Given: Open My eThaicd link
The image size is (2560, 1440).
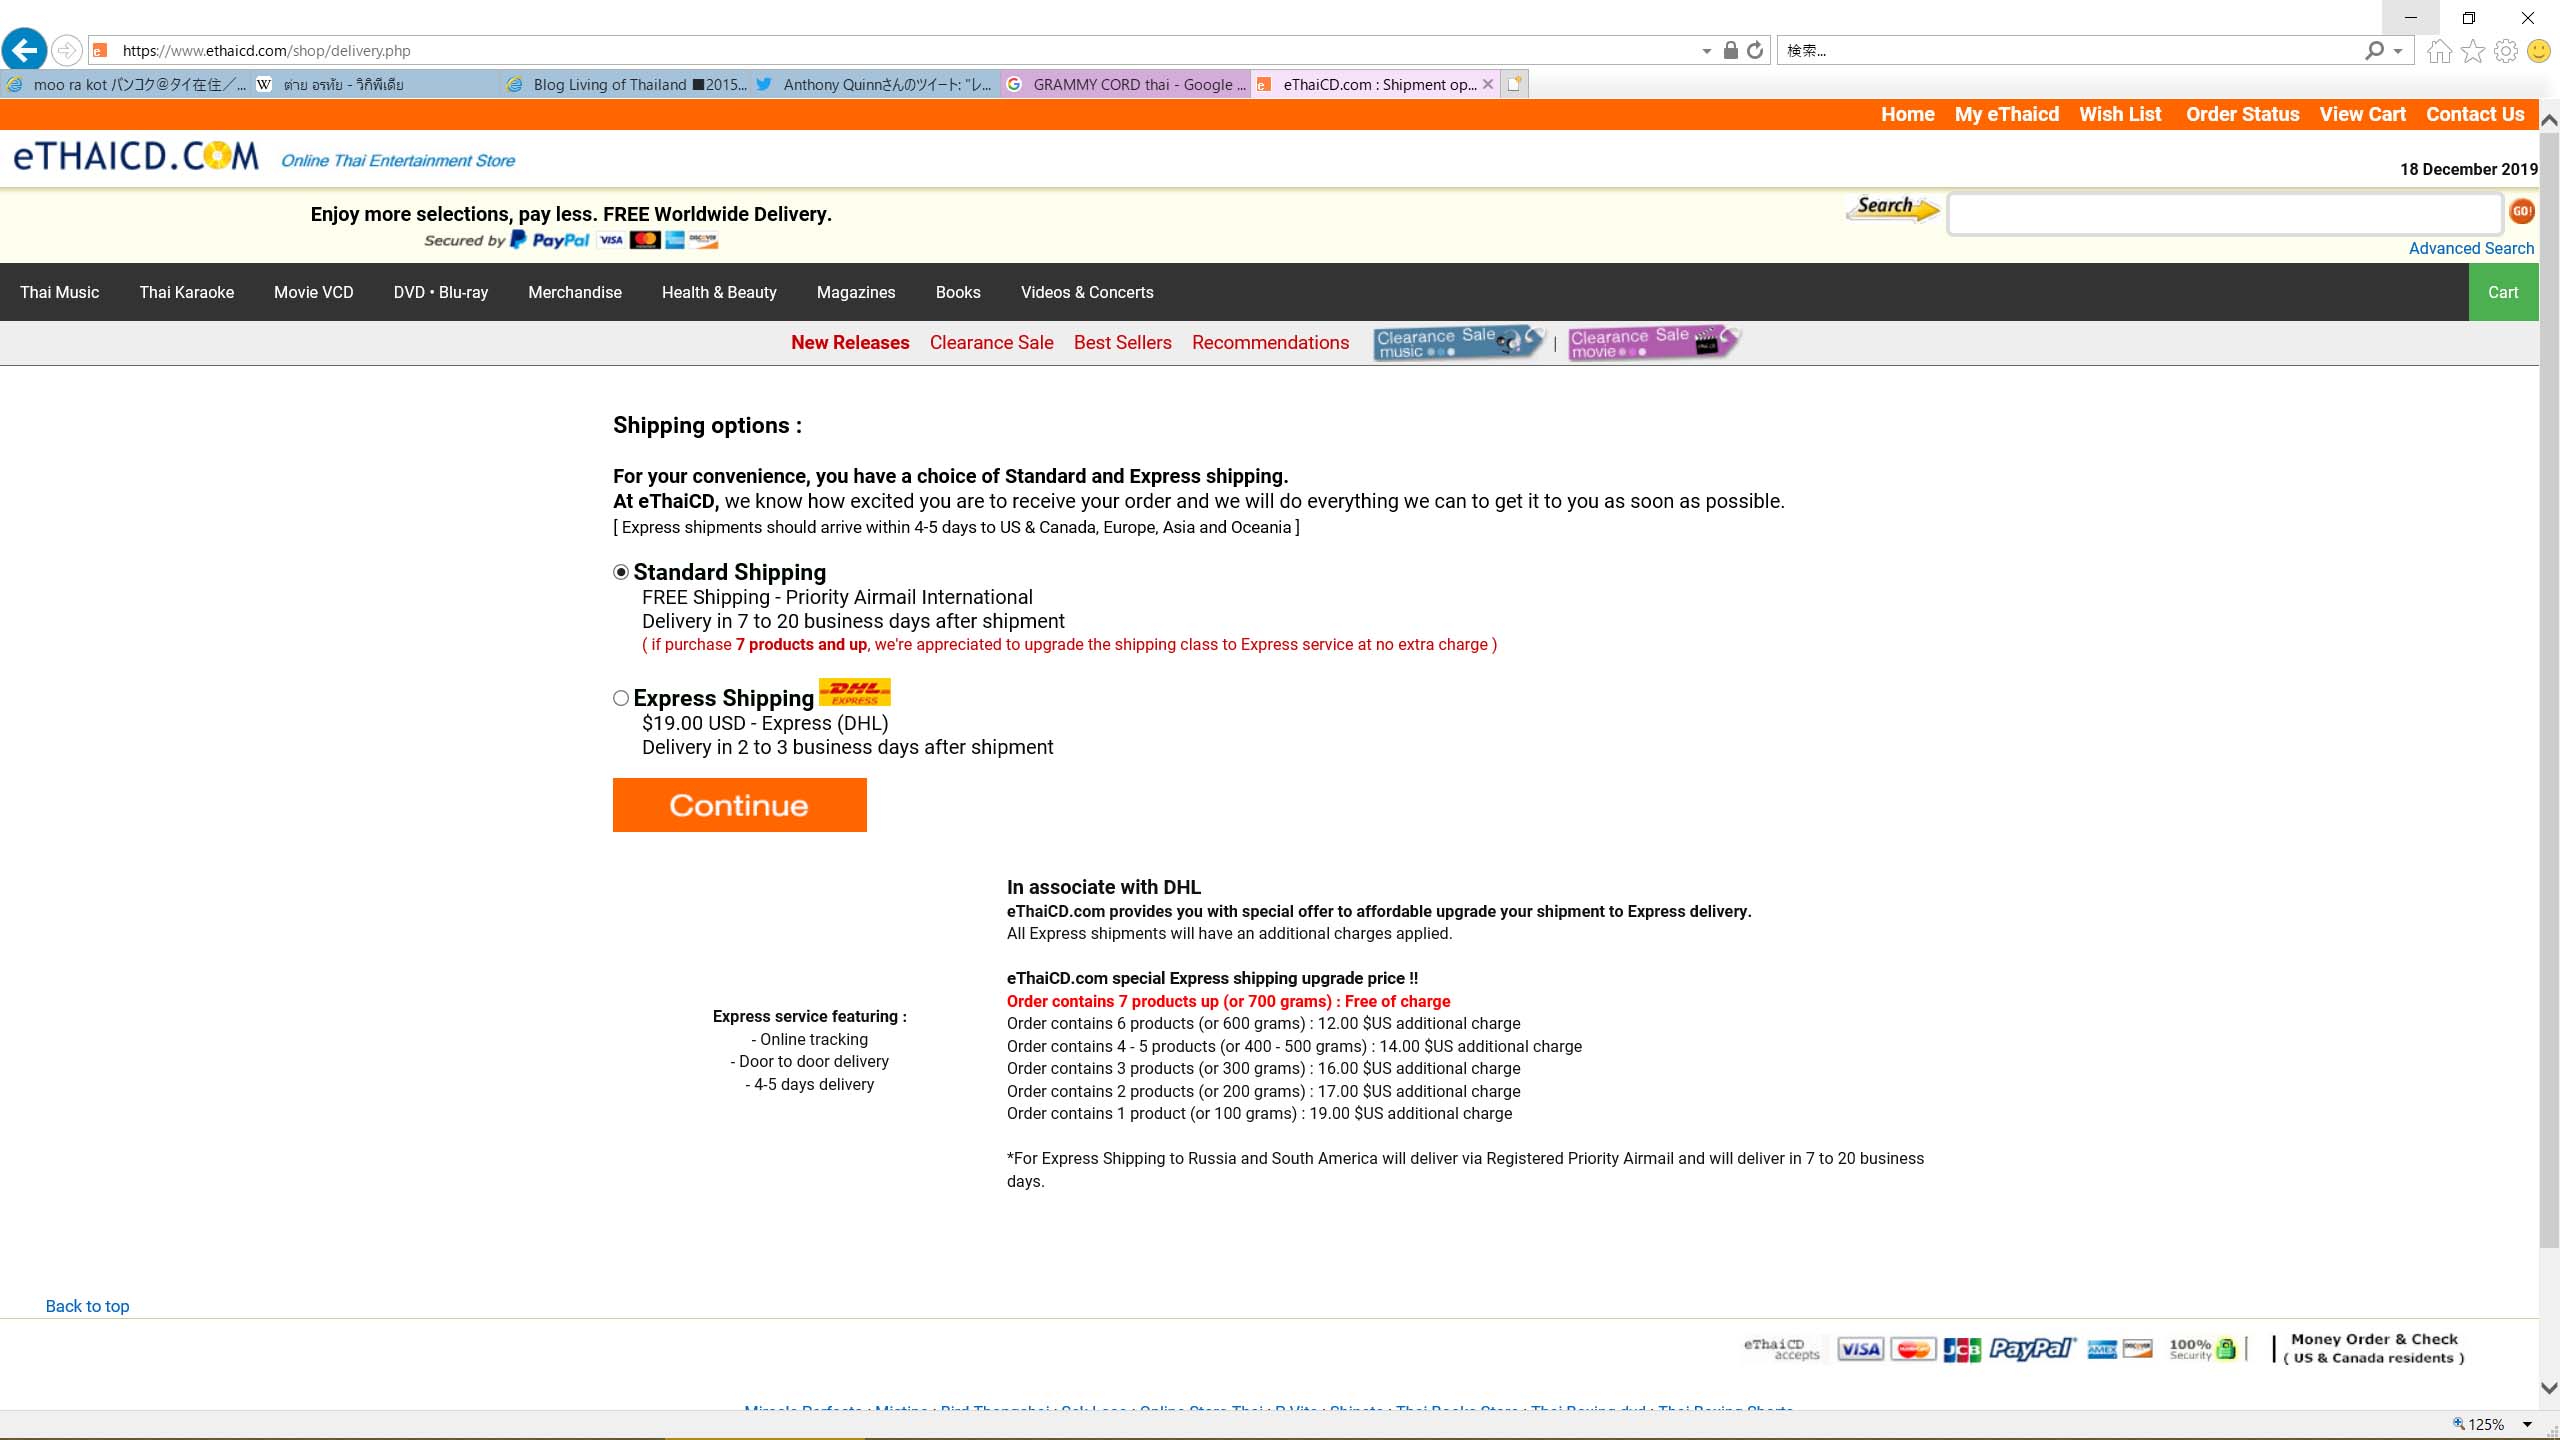Looking at the screenshot, I should point(2007,114).
